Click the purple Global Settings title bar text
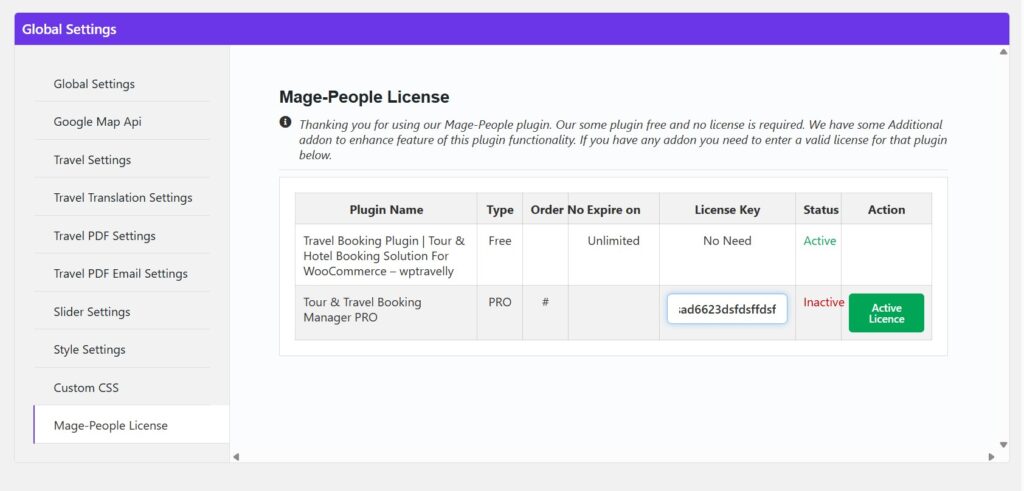This screenshot has width=1024, height=491. 69,29
